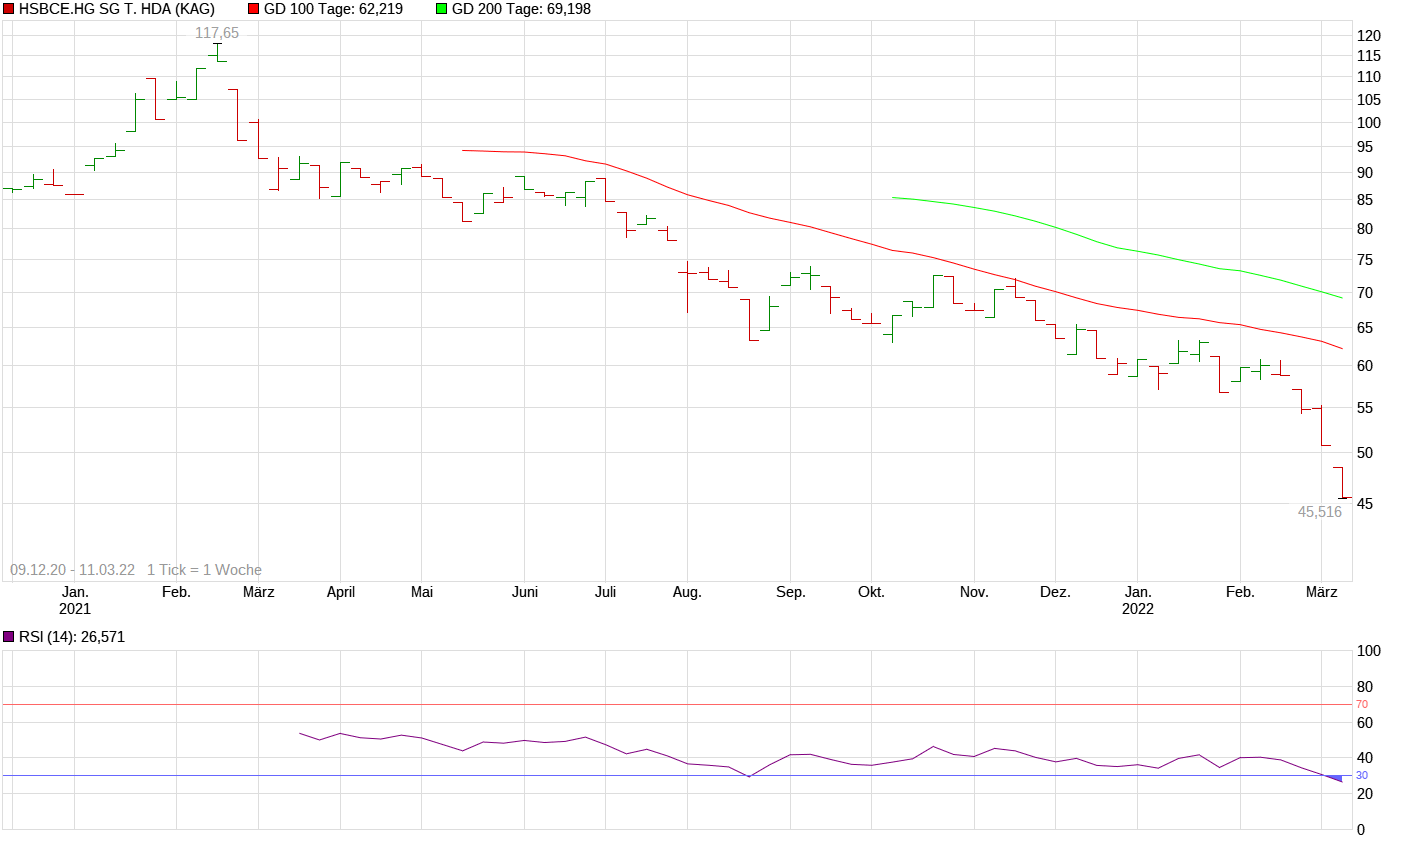1410x844 pixels.
Task: Click the 'GD 200 Tage: 69,198' legend label
Action: click(x=521, y=9)
